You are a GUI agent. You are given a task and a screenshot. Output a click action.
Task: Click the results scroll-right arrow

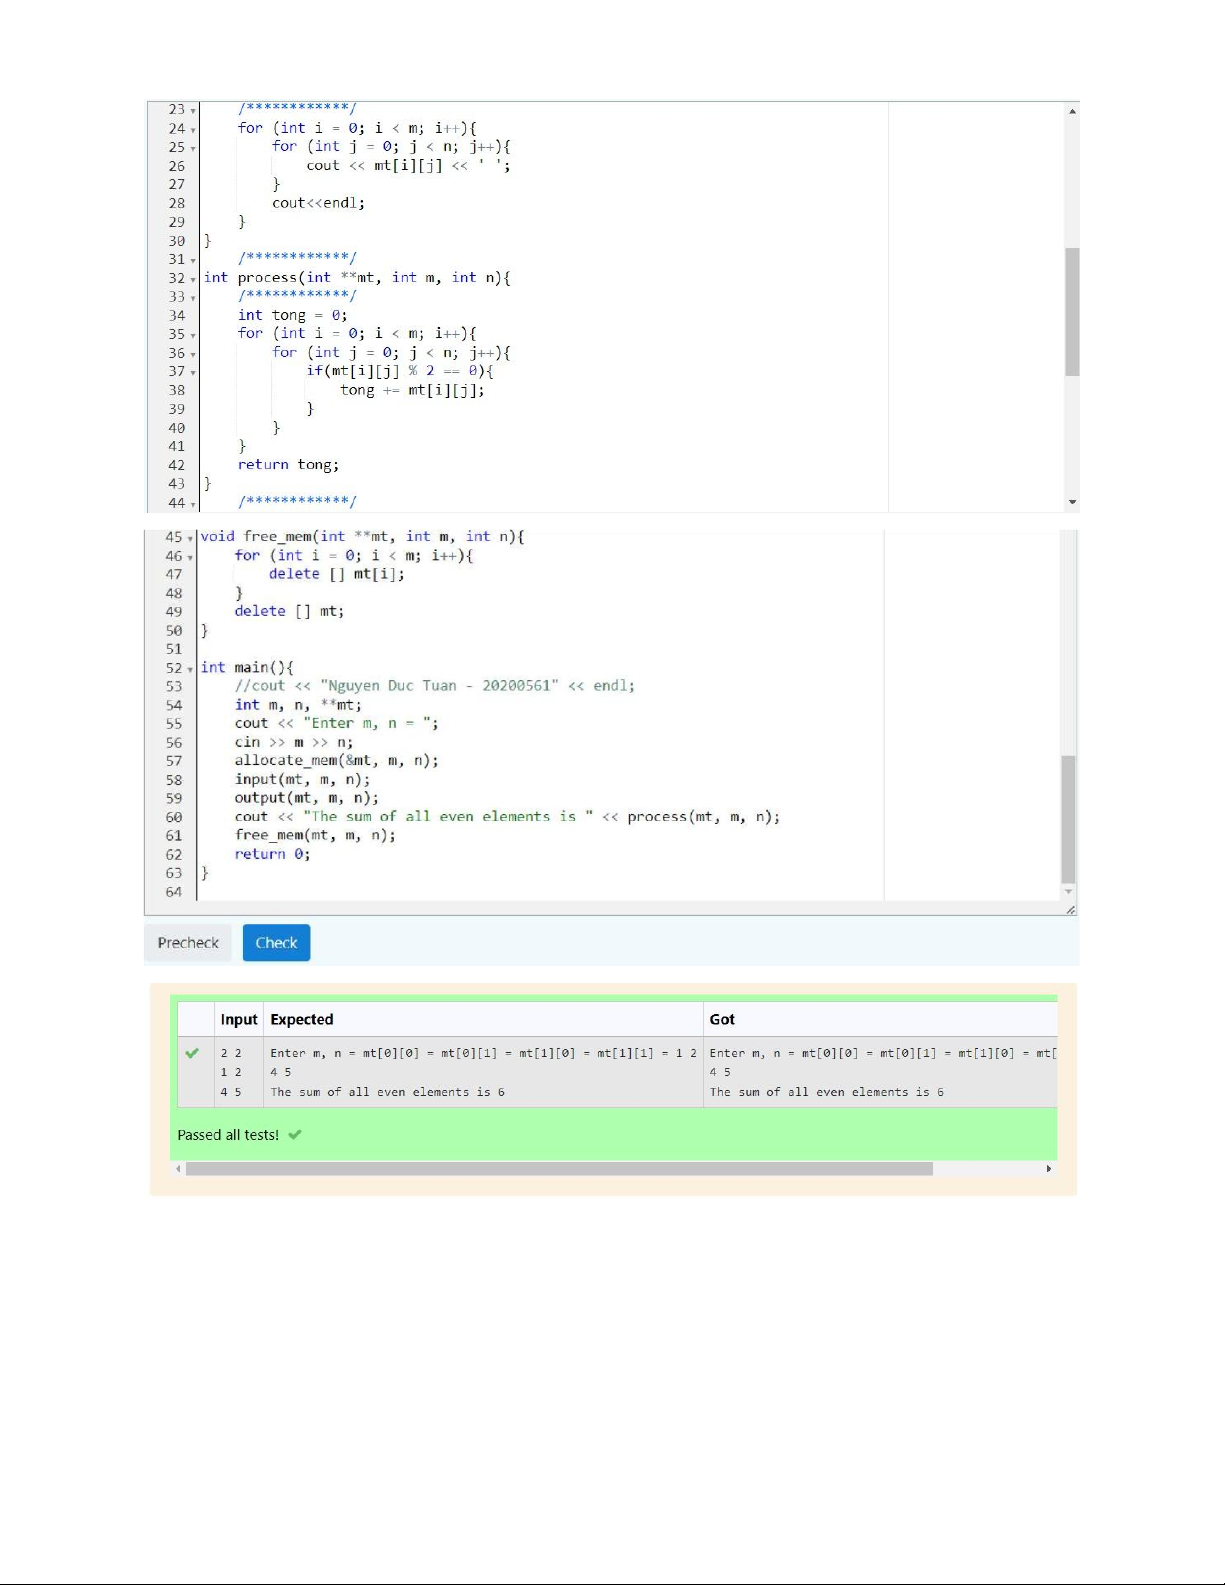tap(1048, 1168)
